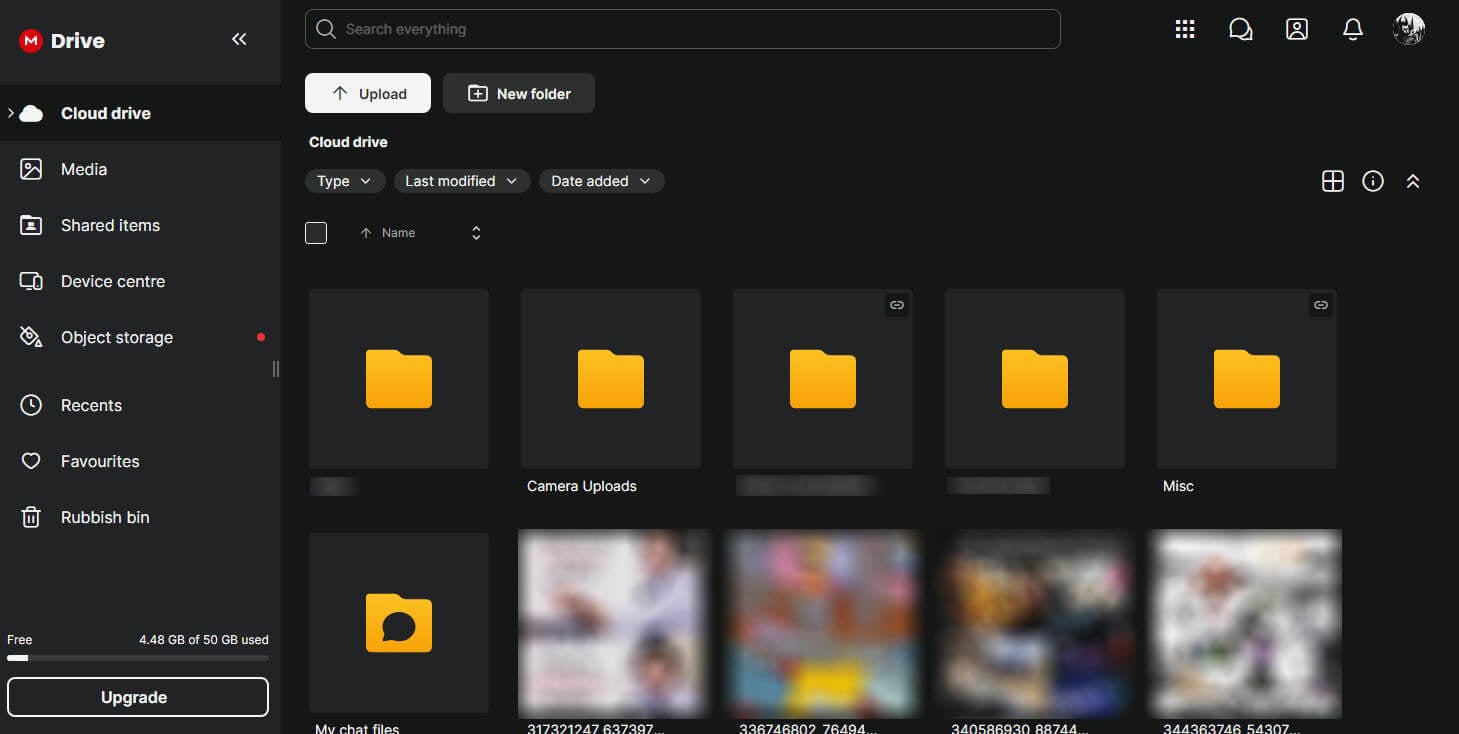Viewport: 1459px width, 734px height.
Task: Go to Media section
Action: (140, 169)
